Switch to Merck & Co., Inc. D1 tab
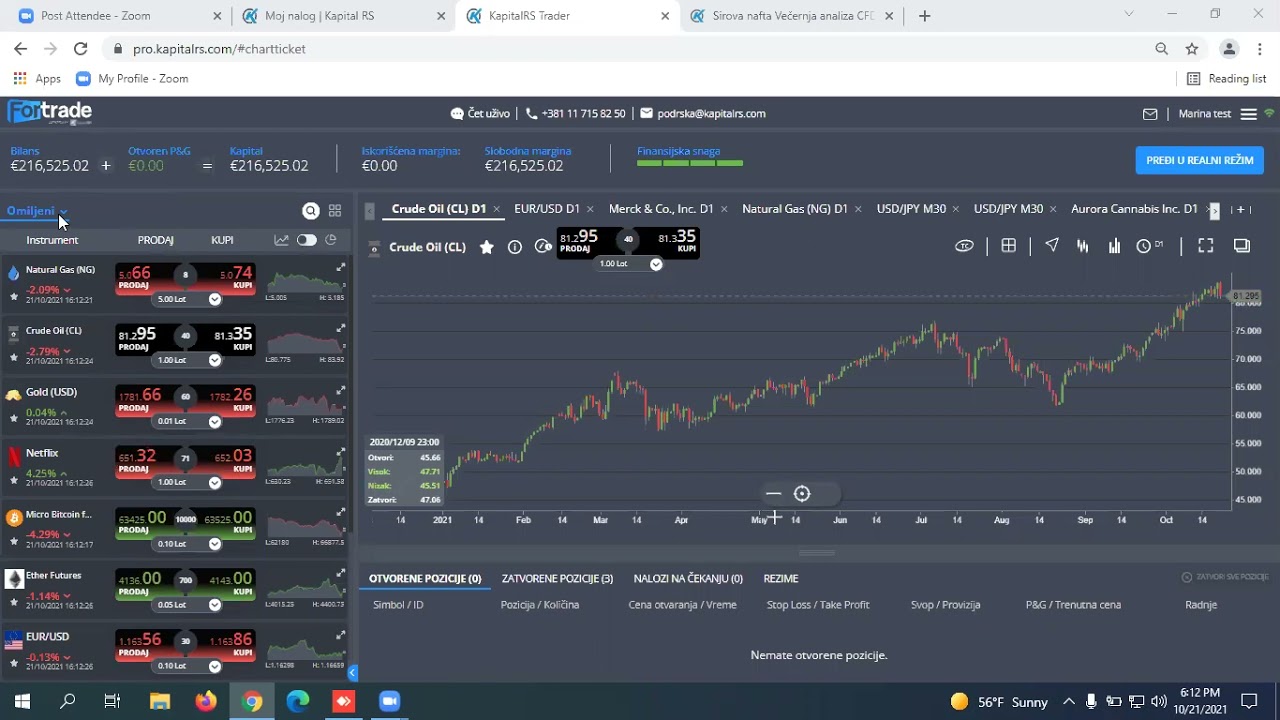Viewport: 1280px width, 720px height. tap(661, 209)
